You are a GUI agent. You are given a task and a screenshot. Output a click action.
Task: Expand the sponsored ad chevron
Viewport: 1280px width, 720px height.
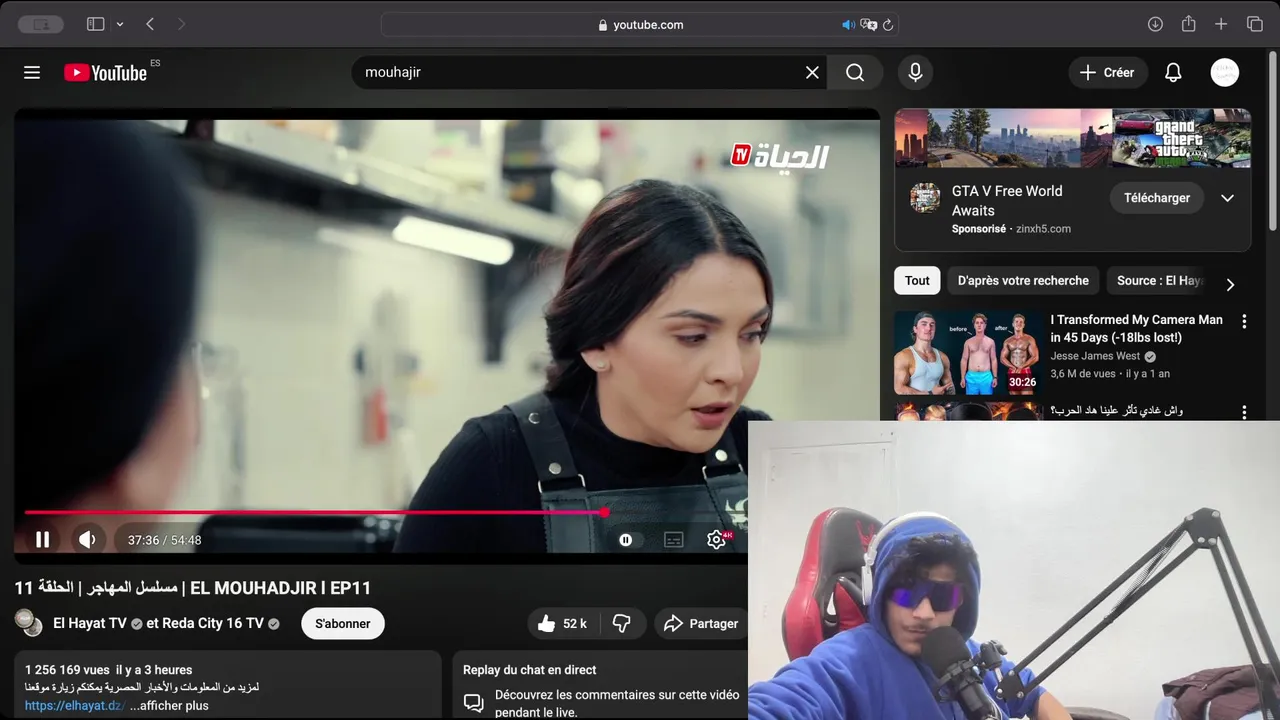(1227, 198)
